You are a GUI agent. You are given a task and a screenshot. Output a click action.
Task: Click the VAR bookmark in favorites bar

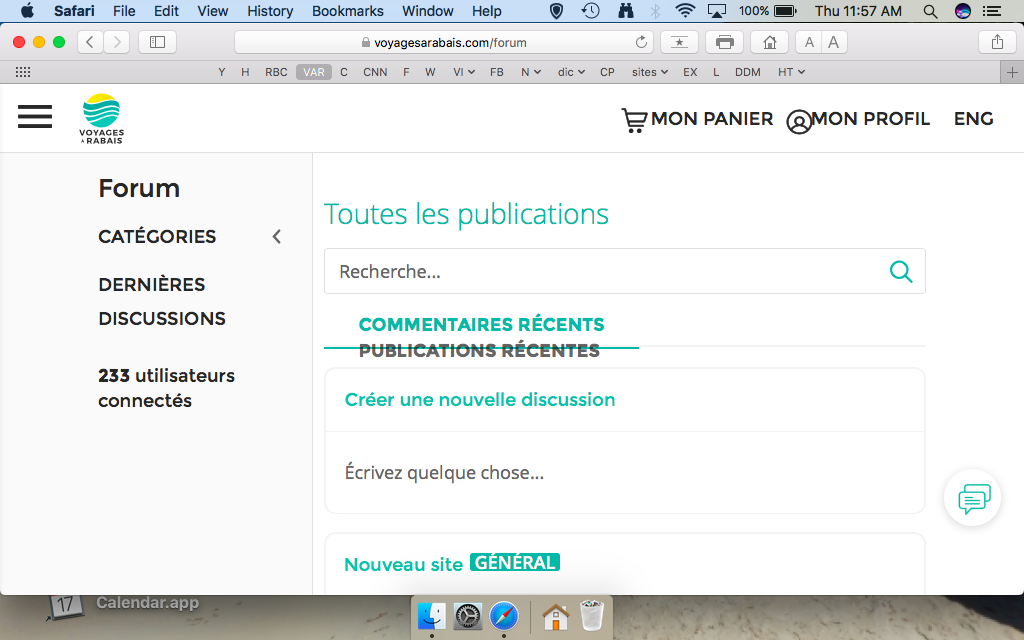click(313, 72)
